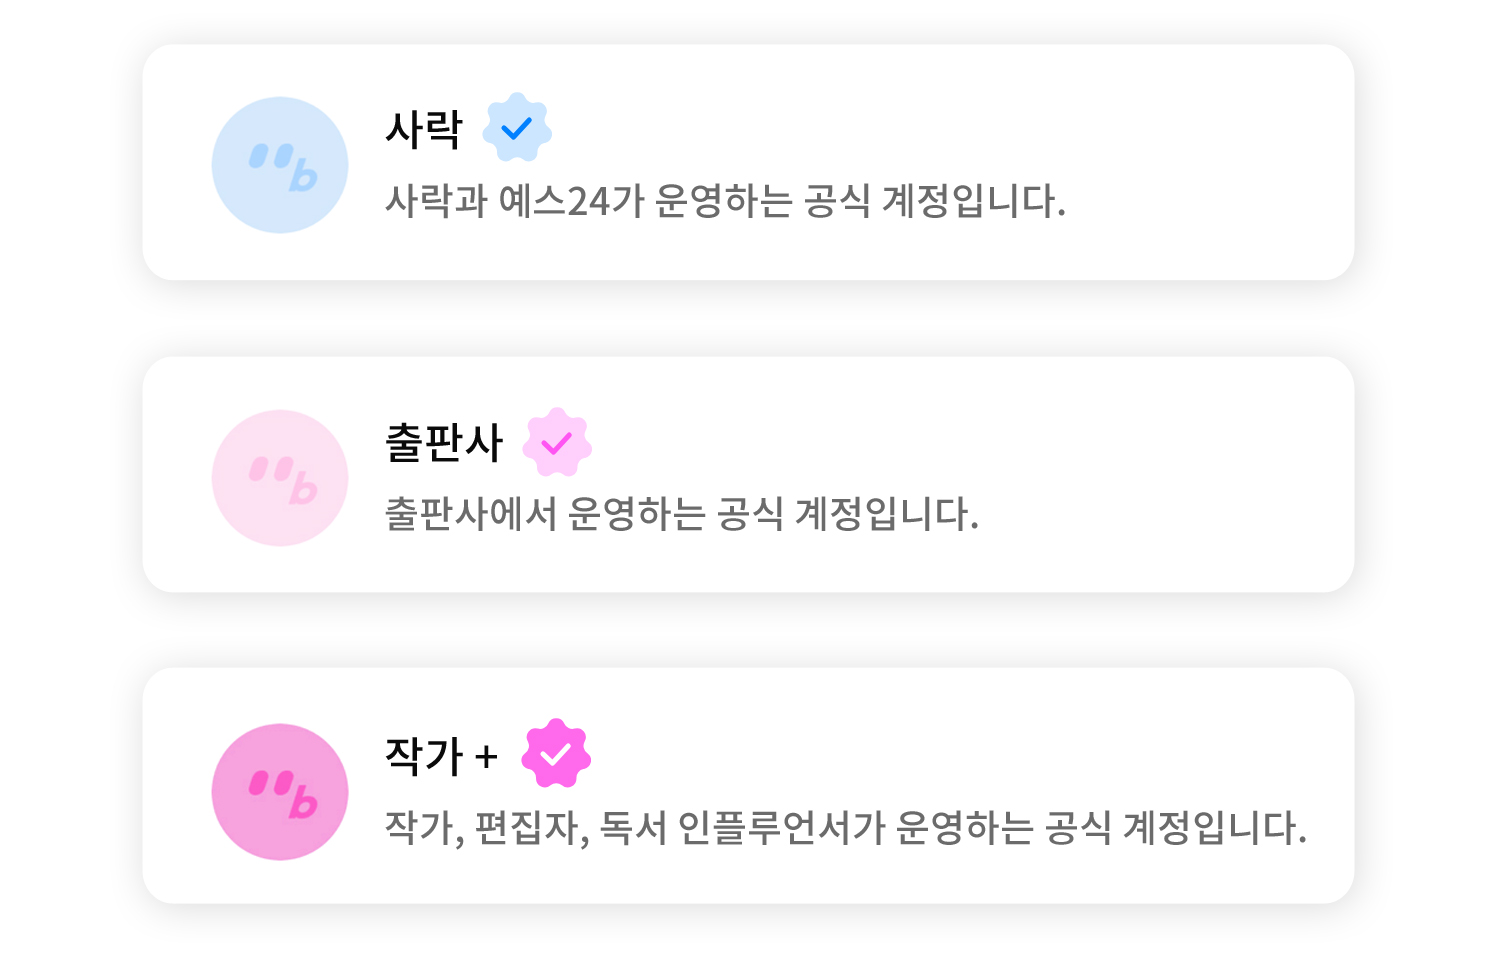Click the hot pink 작가 + profile avatar

tap(280, 792)
